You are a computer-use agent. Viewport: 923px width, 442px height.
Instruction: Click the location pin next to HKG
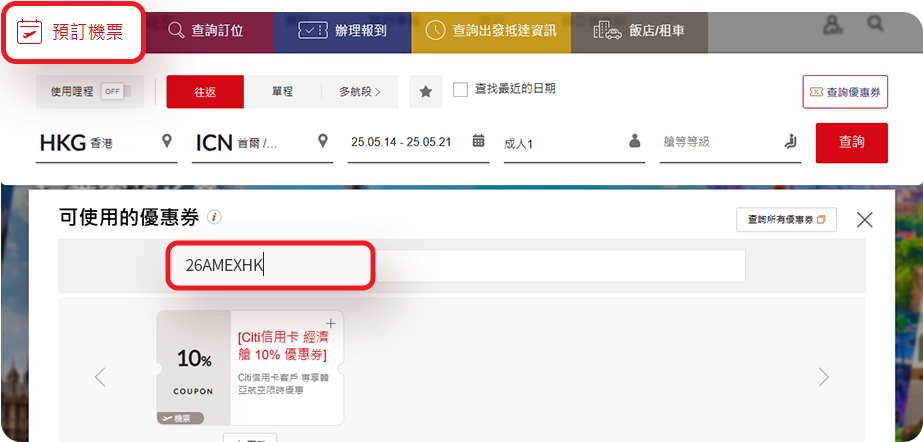click(167, 142)
